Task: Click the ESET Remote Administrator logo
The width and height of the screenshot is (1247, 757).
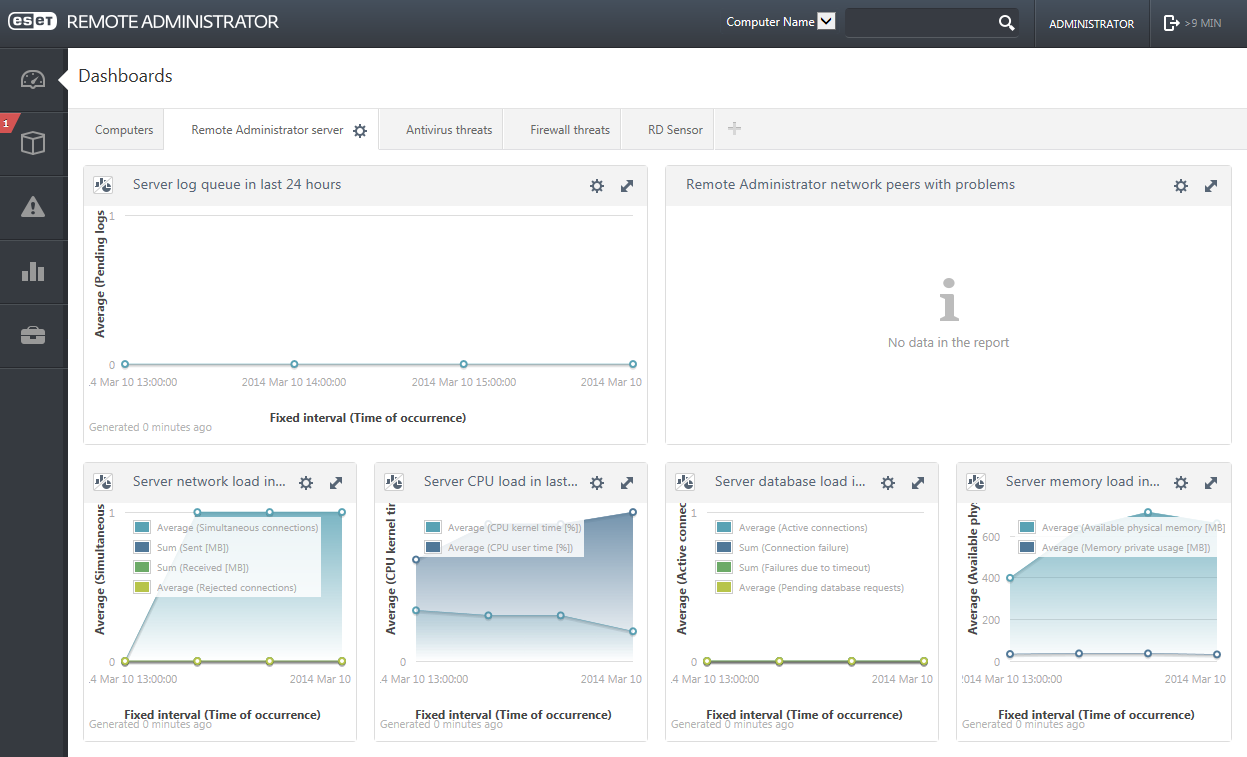Action: tap(144, 22)
